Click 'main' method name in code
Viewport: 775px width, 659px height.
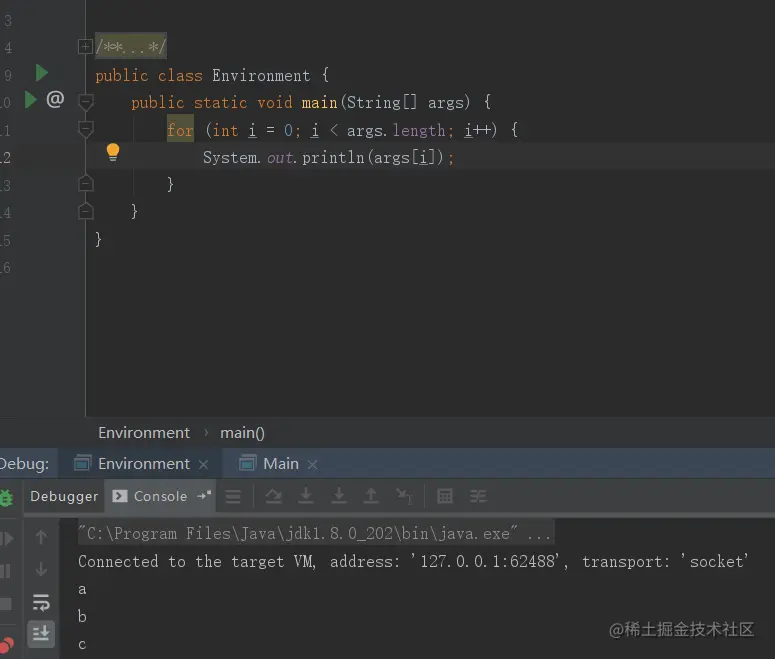coord(319,102)
